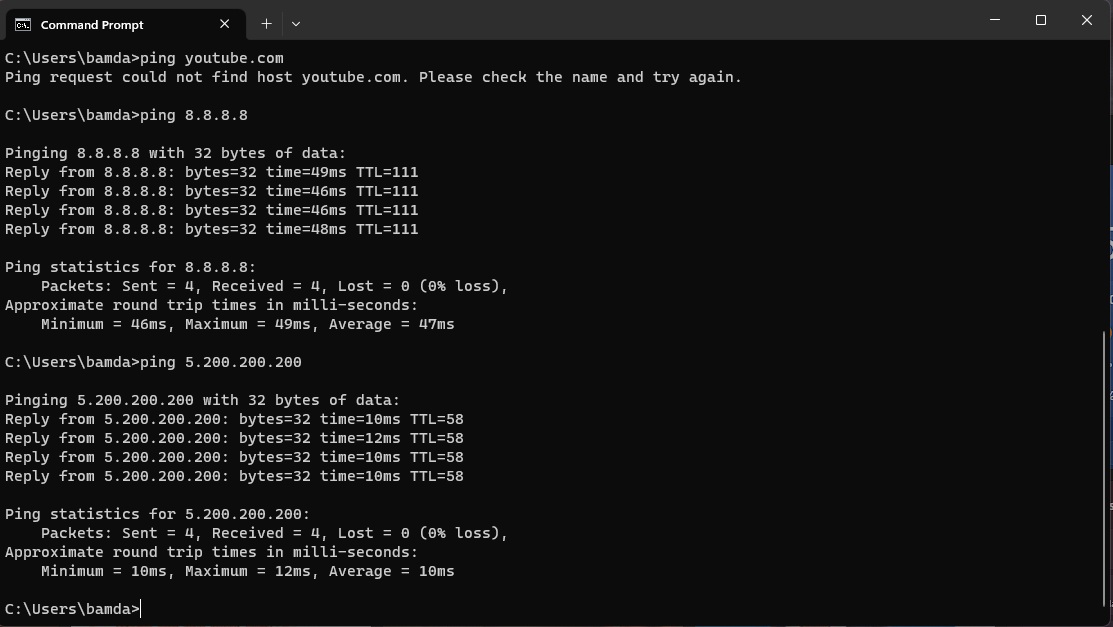Minimize the terminal window

995,20
